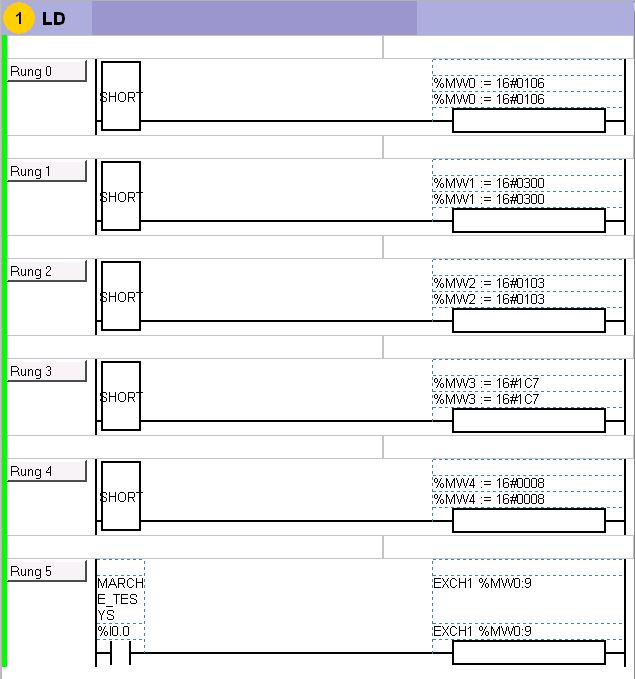The image size is (635, 679).
Task: Click lower text %MW0 := 16#0106
Action: coord(489,99)
